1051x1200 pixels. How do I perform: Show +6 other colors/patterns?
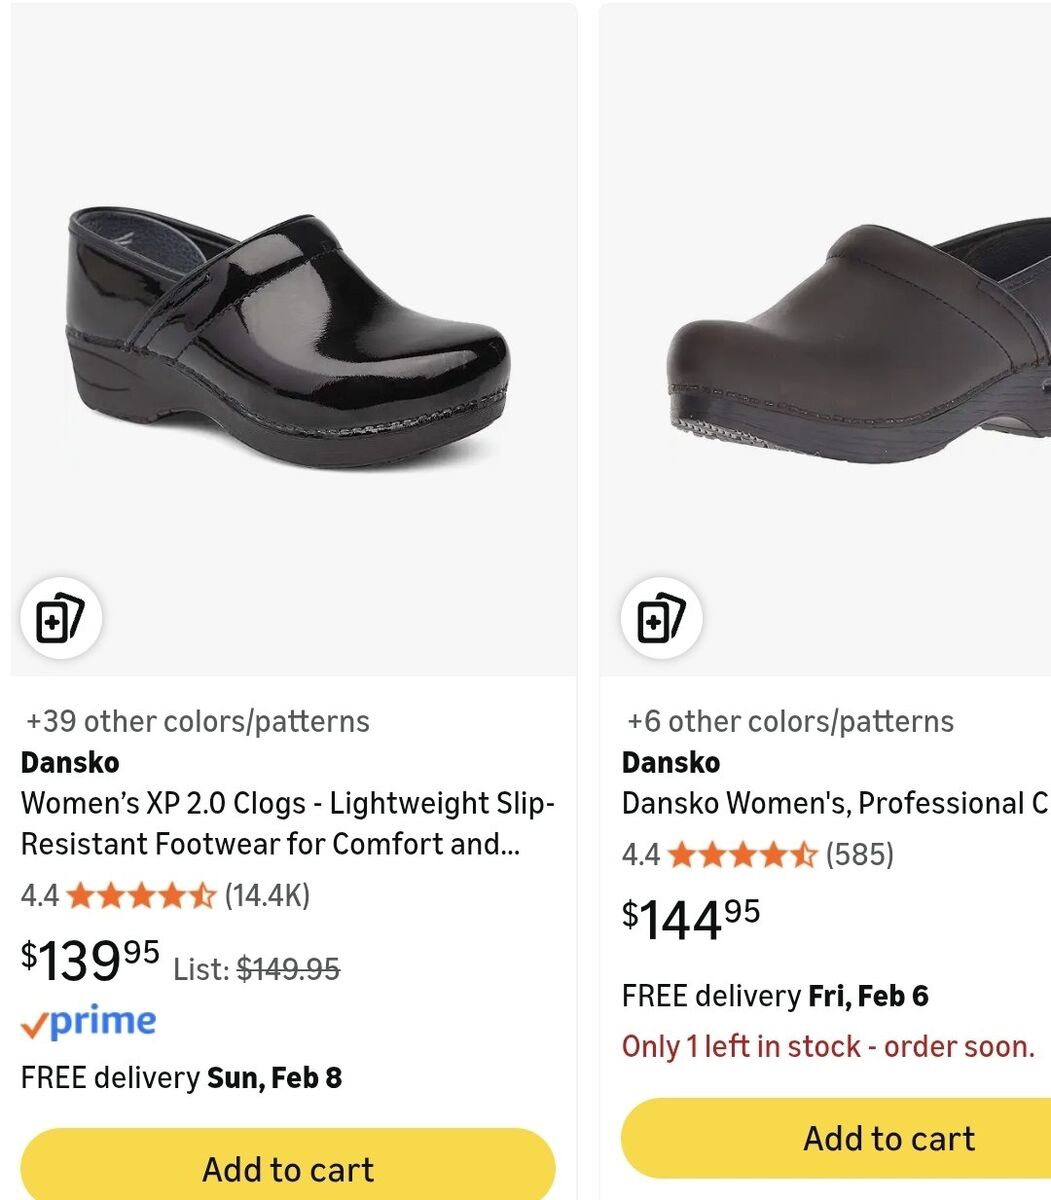click(x=790, y=721)
